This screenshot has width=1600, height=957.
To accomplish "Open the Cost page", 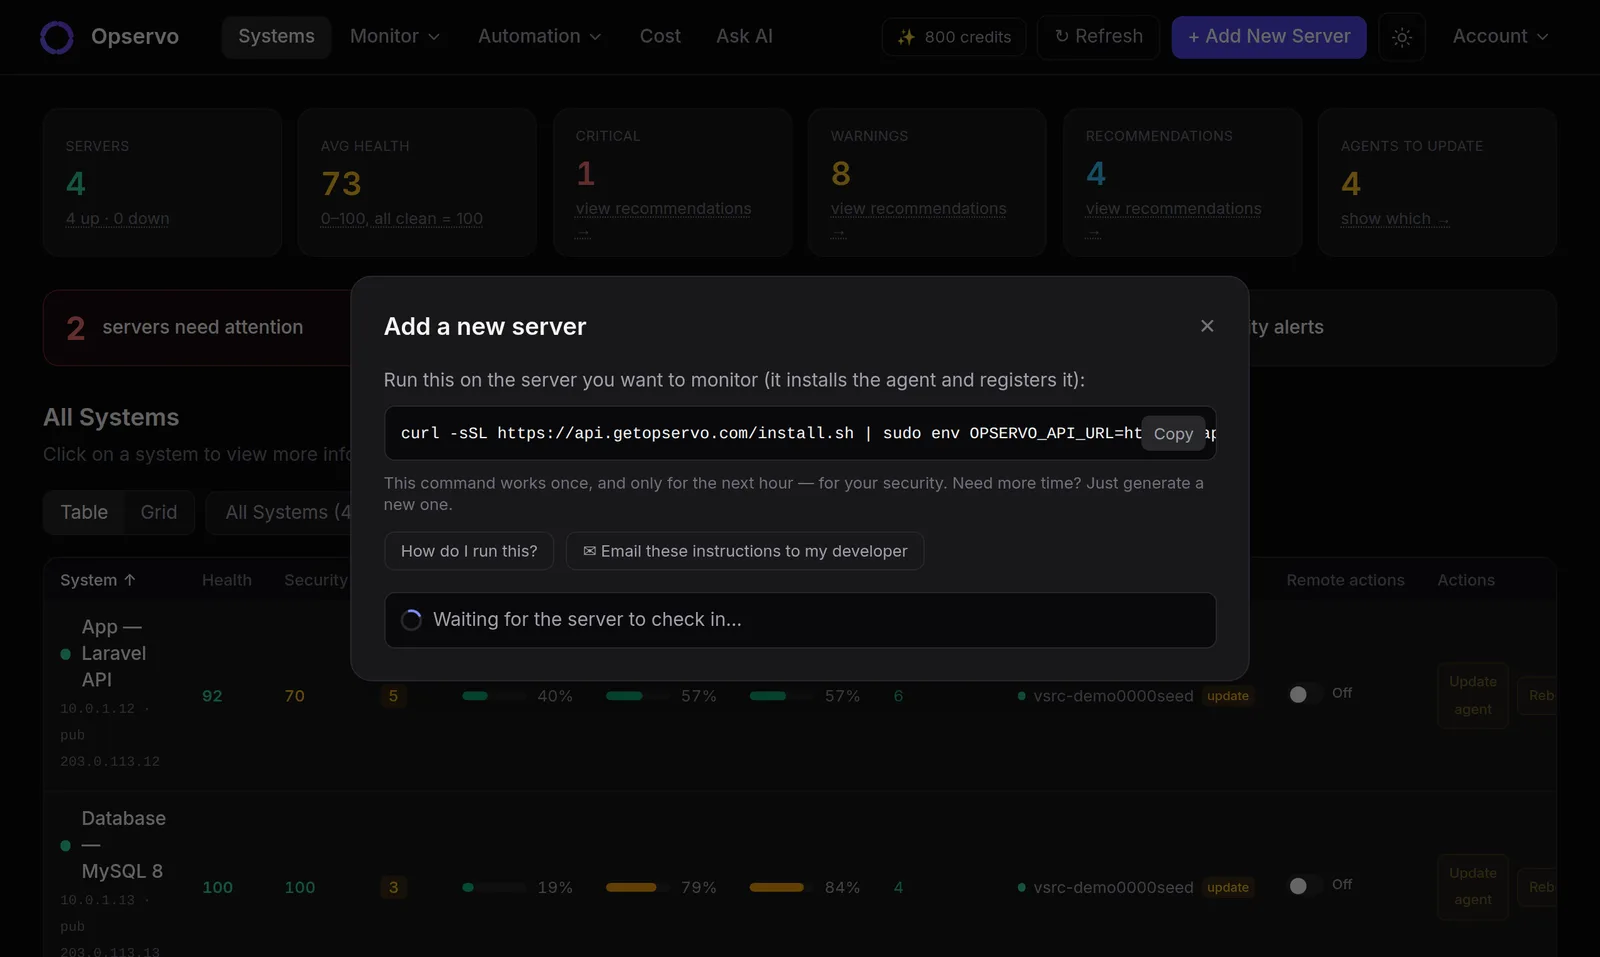I will (x=660, y=37).
